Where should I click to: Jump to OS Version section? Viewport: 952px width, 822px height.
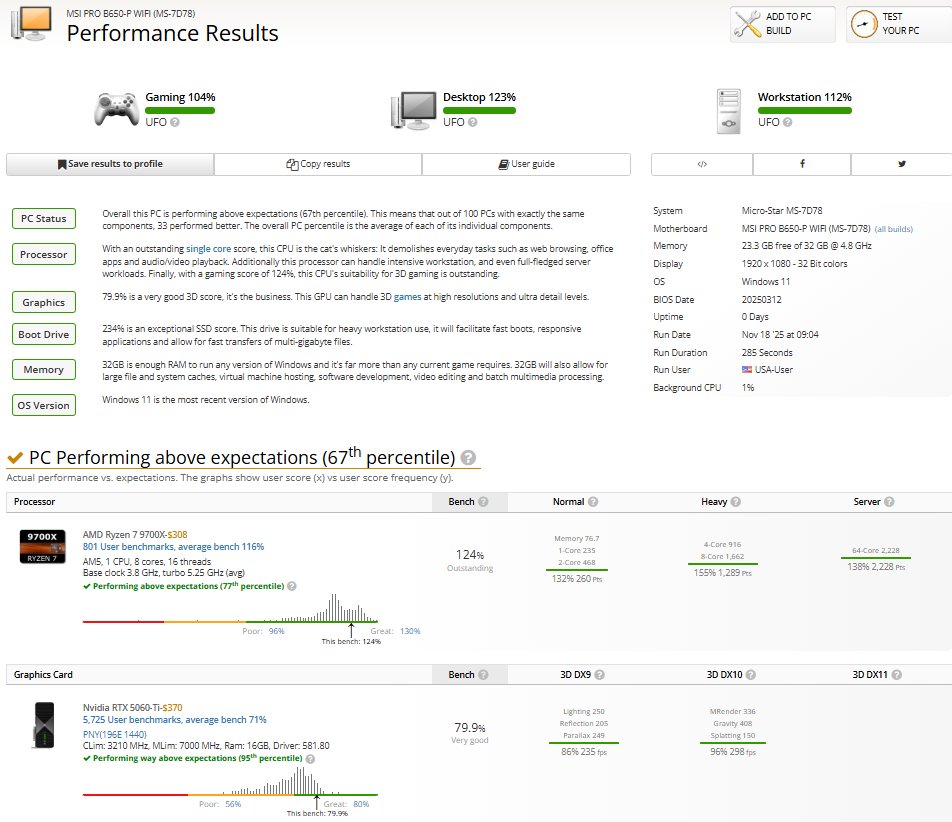(44, 406)
